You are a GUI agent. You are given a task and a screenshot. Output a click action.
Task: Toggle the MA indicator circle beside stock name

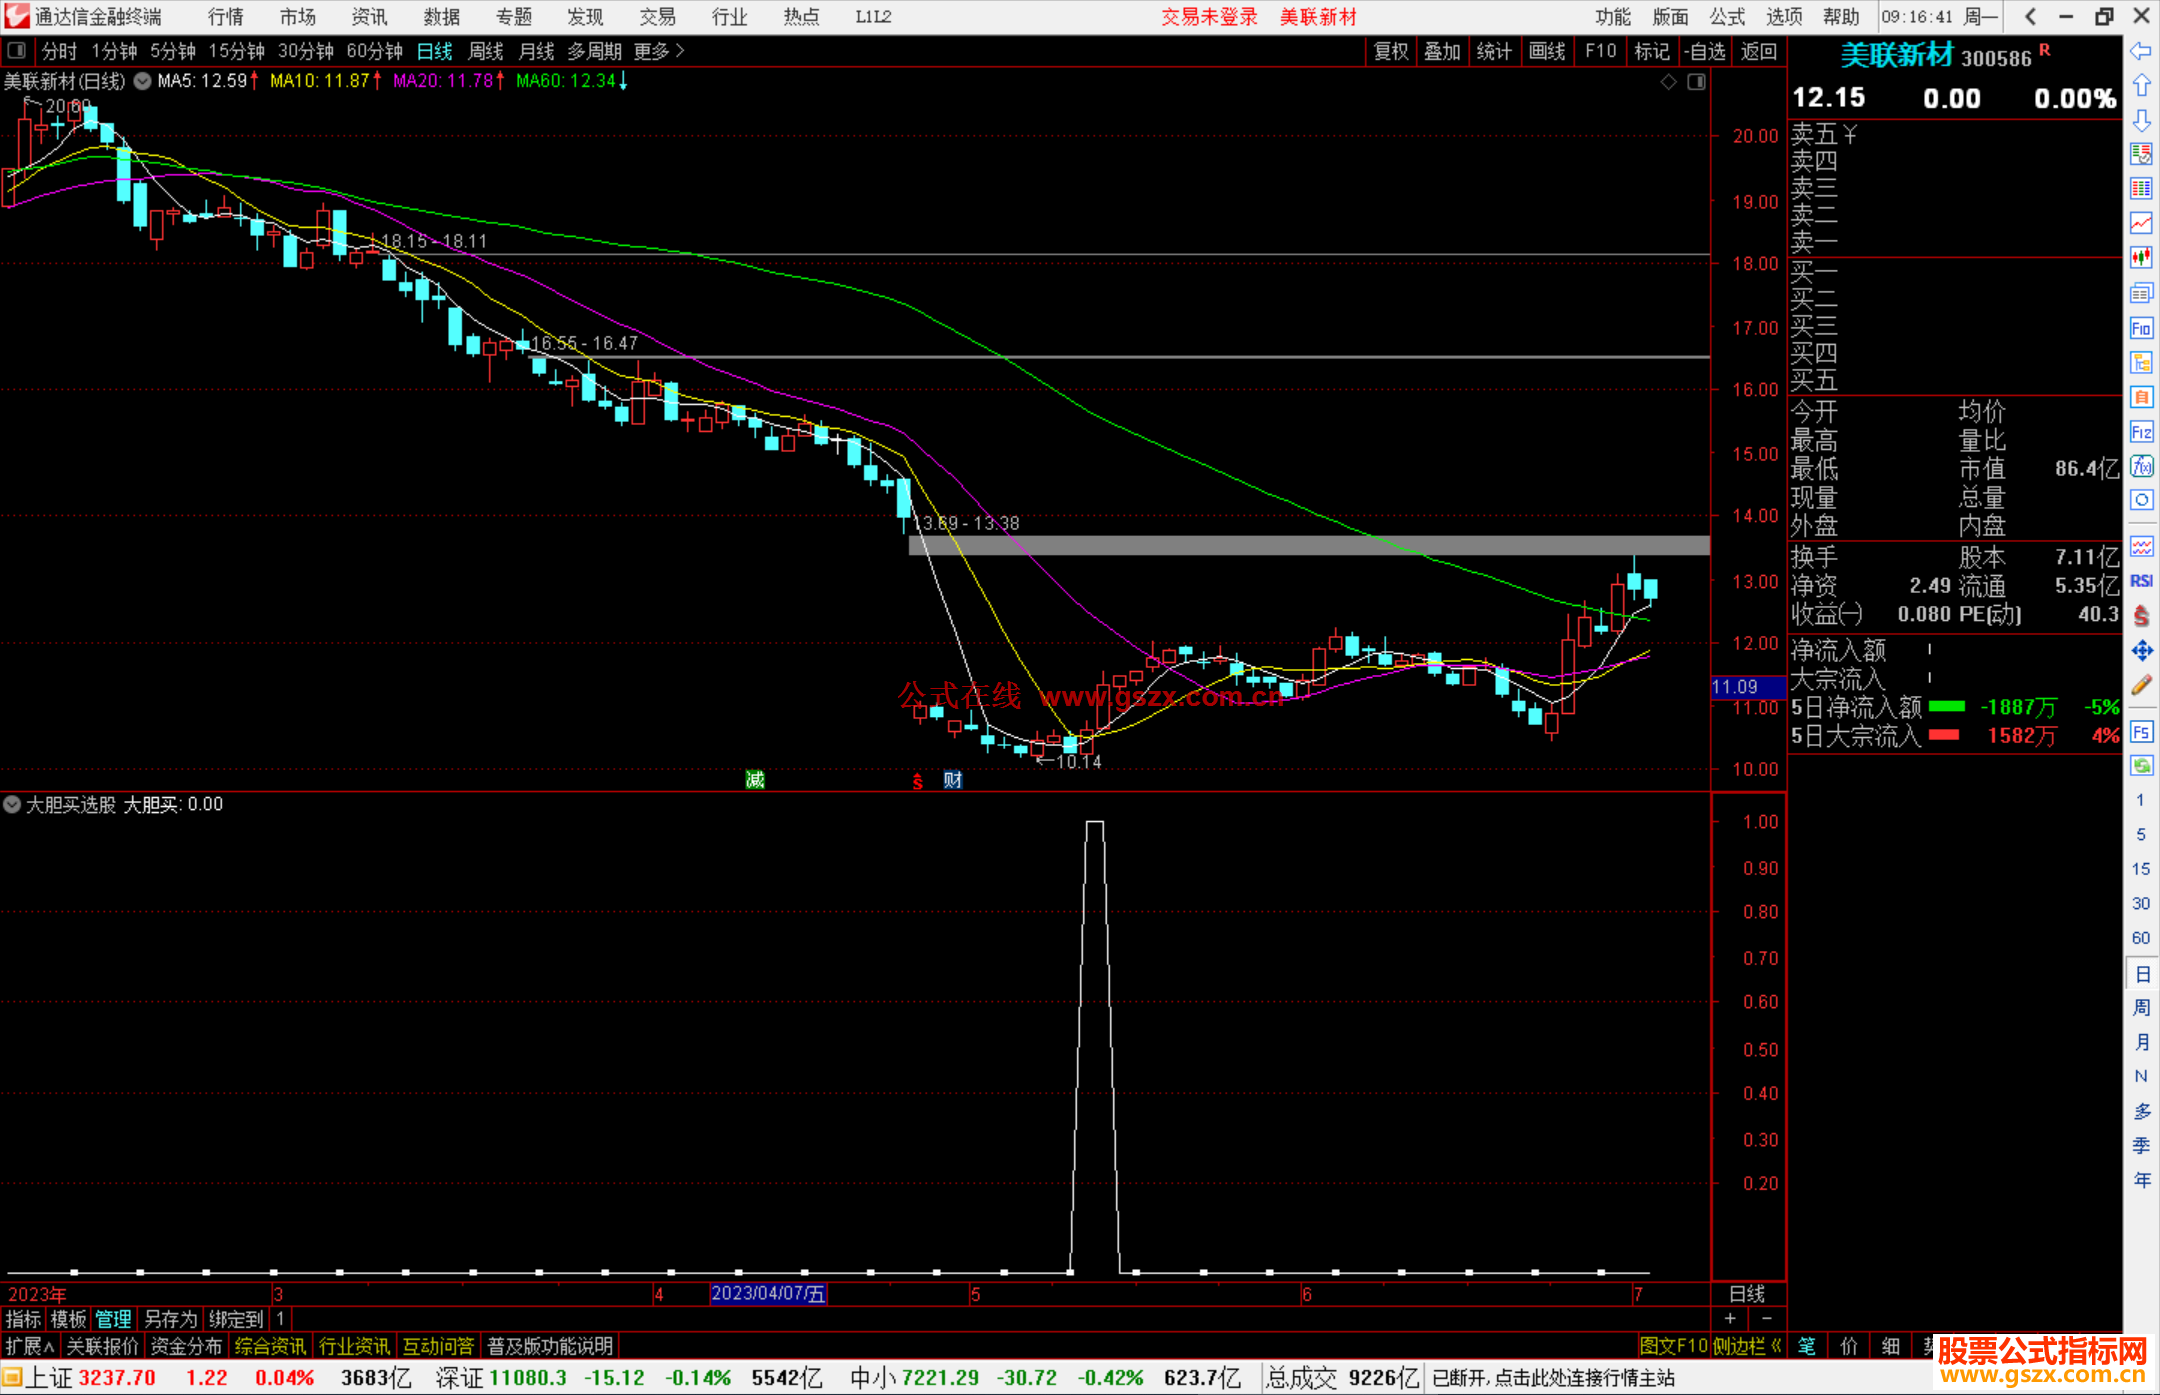[143, 81]
